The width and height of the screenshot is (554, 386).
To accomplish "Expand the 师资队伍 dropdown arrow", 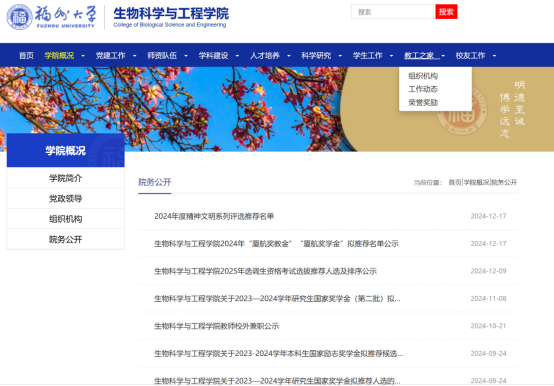I will (186, 56).
